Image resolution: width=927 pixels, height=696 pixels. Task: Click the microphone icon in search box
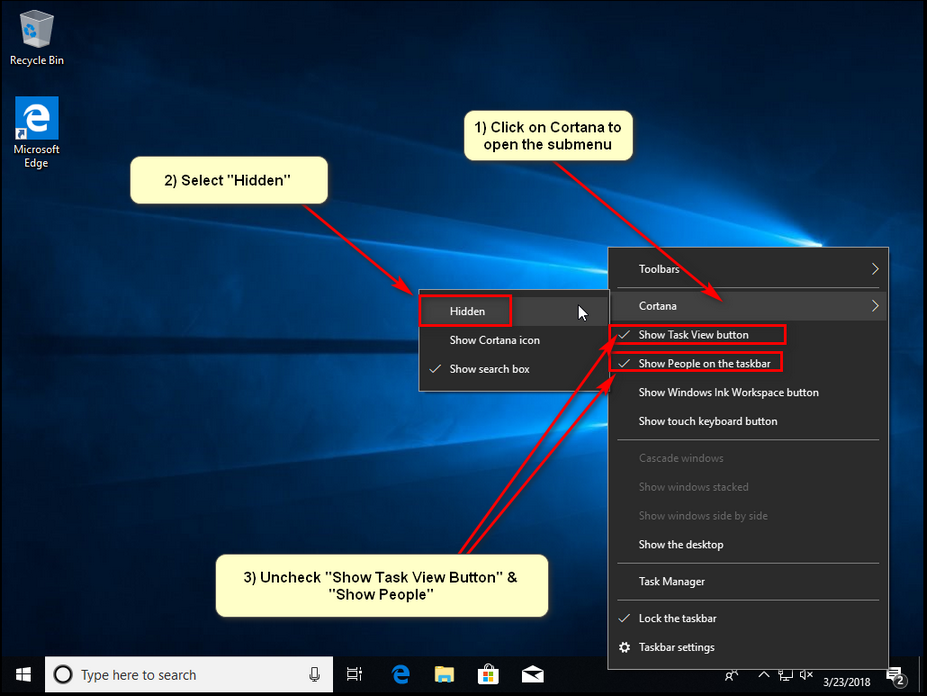click(315, 674)
